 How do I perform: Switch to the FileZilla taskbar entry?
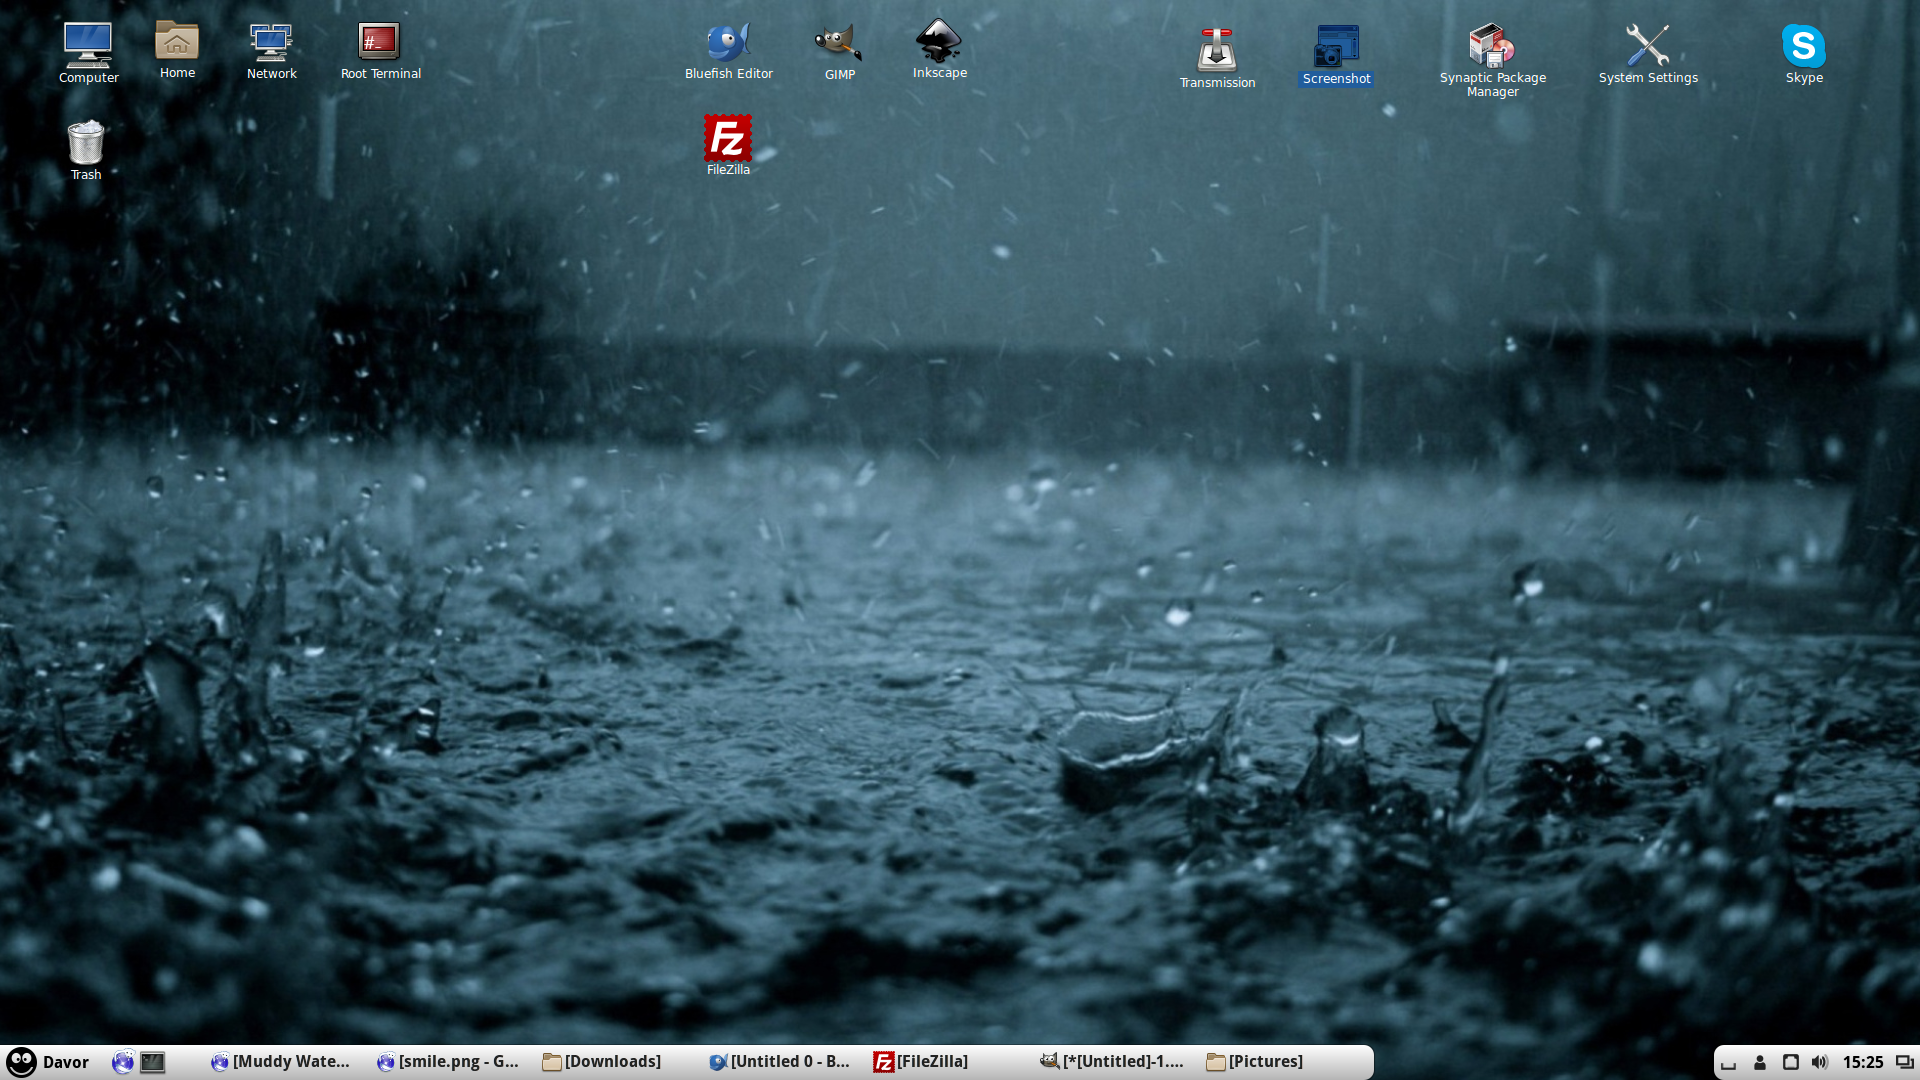pyautogui.click(x=921, y=1062)
